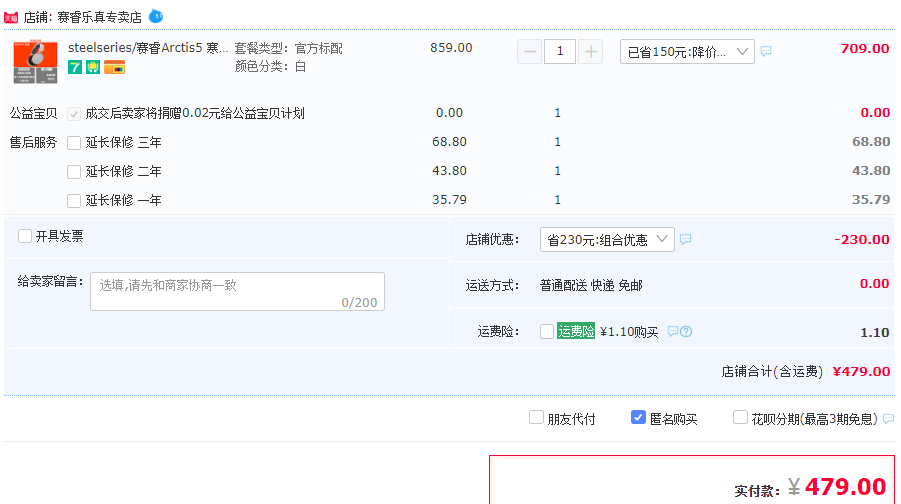The height and width of the screenshot is (504, 901).
Task: Click the comment icon next to 店铺优惠 dropdown
Action: pos(686,240)
